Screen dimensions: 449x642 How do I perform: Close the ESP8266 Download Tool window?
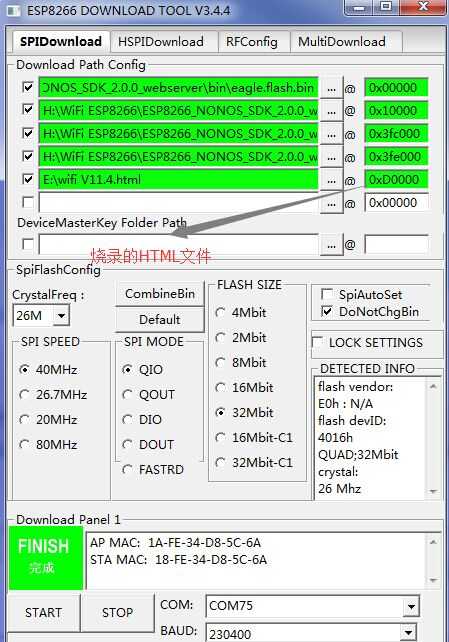point(424,7)
